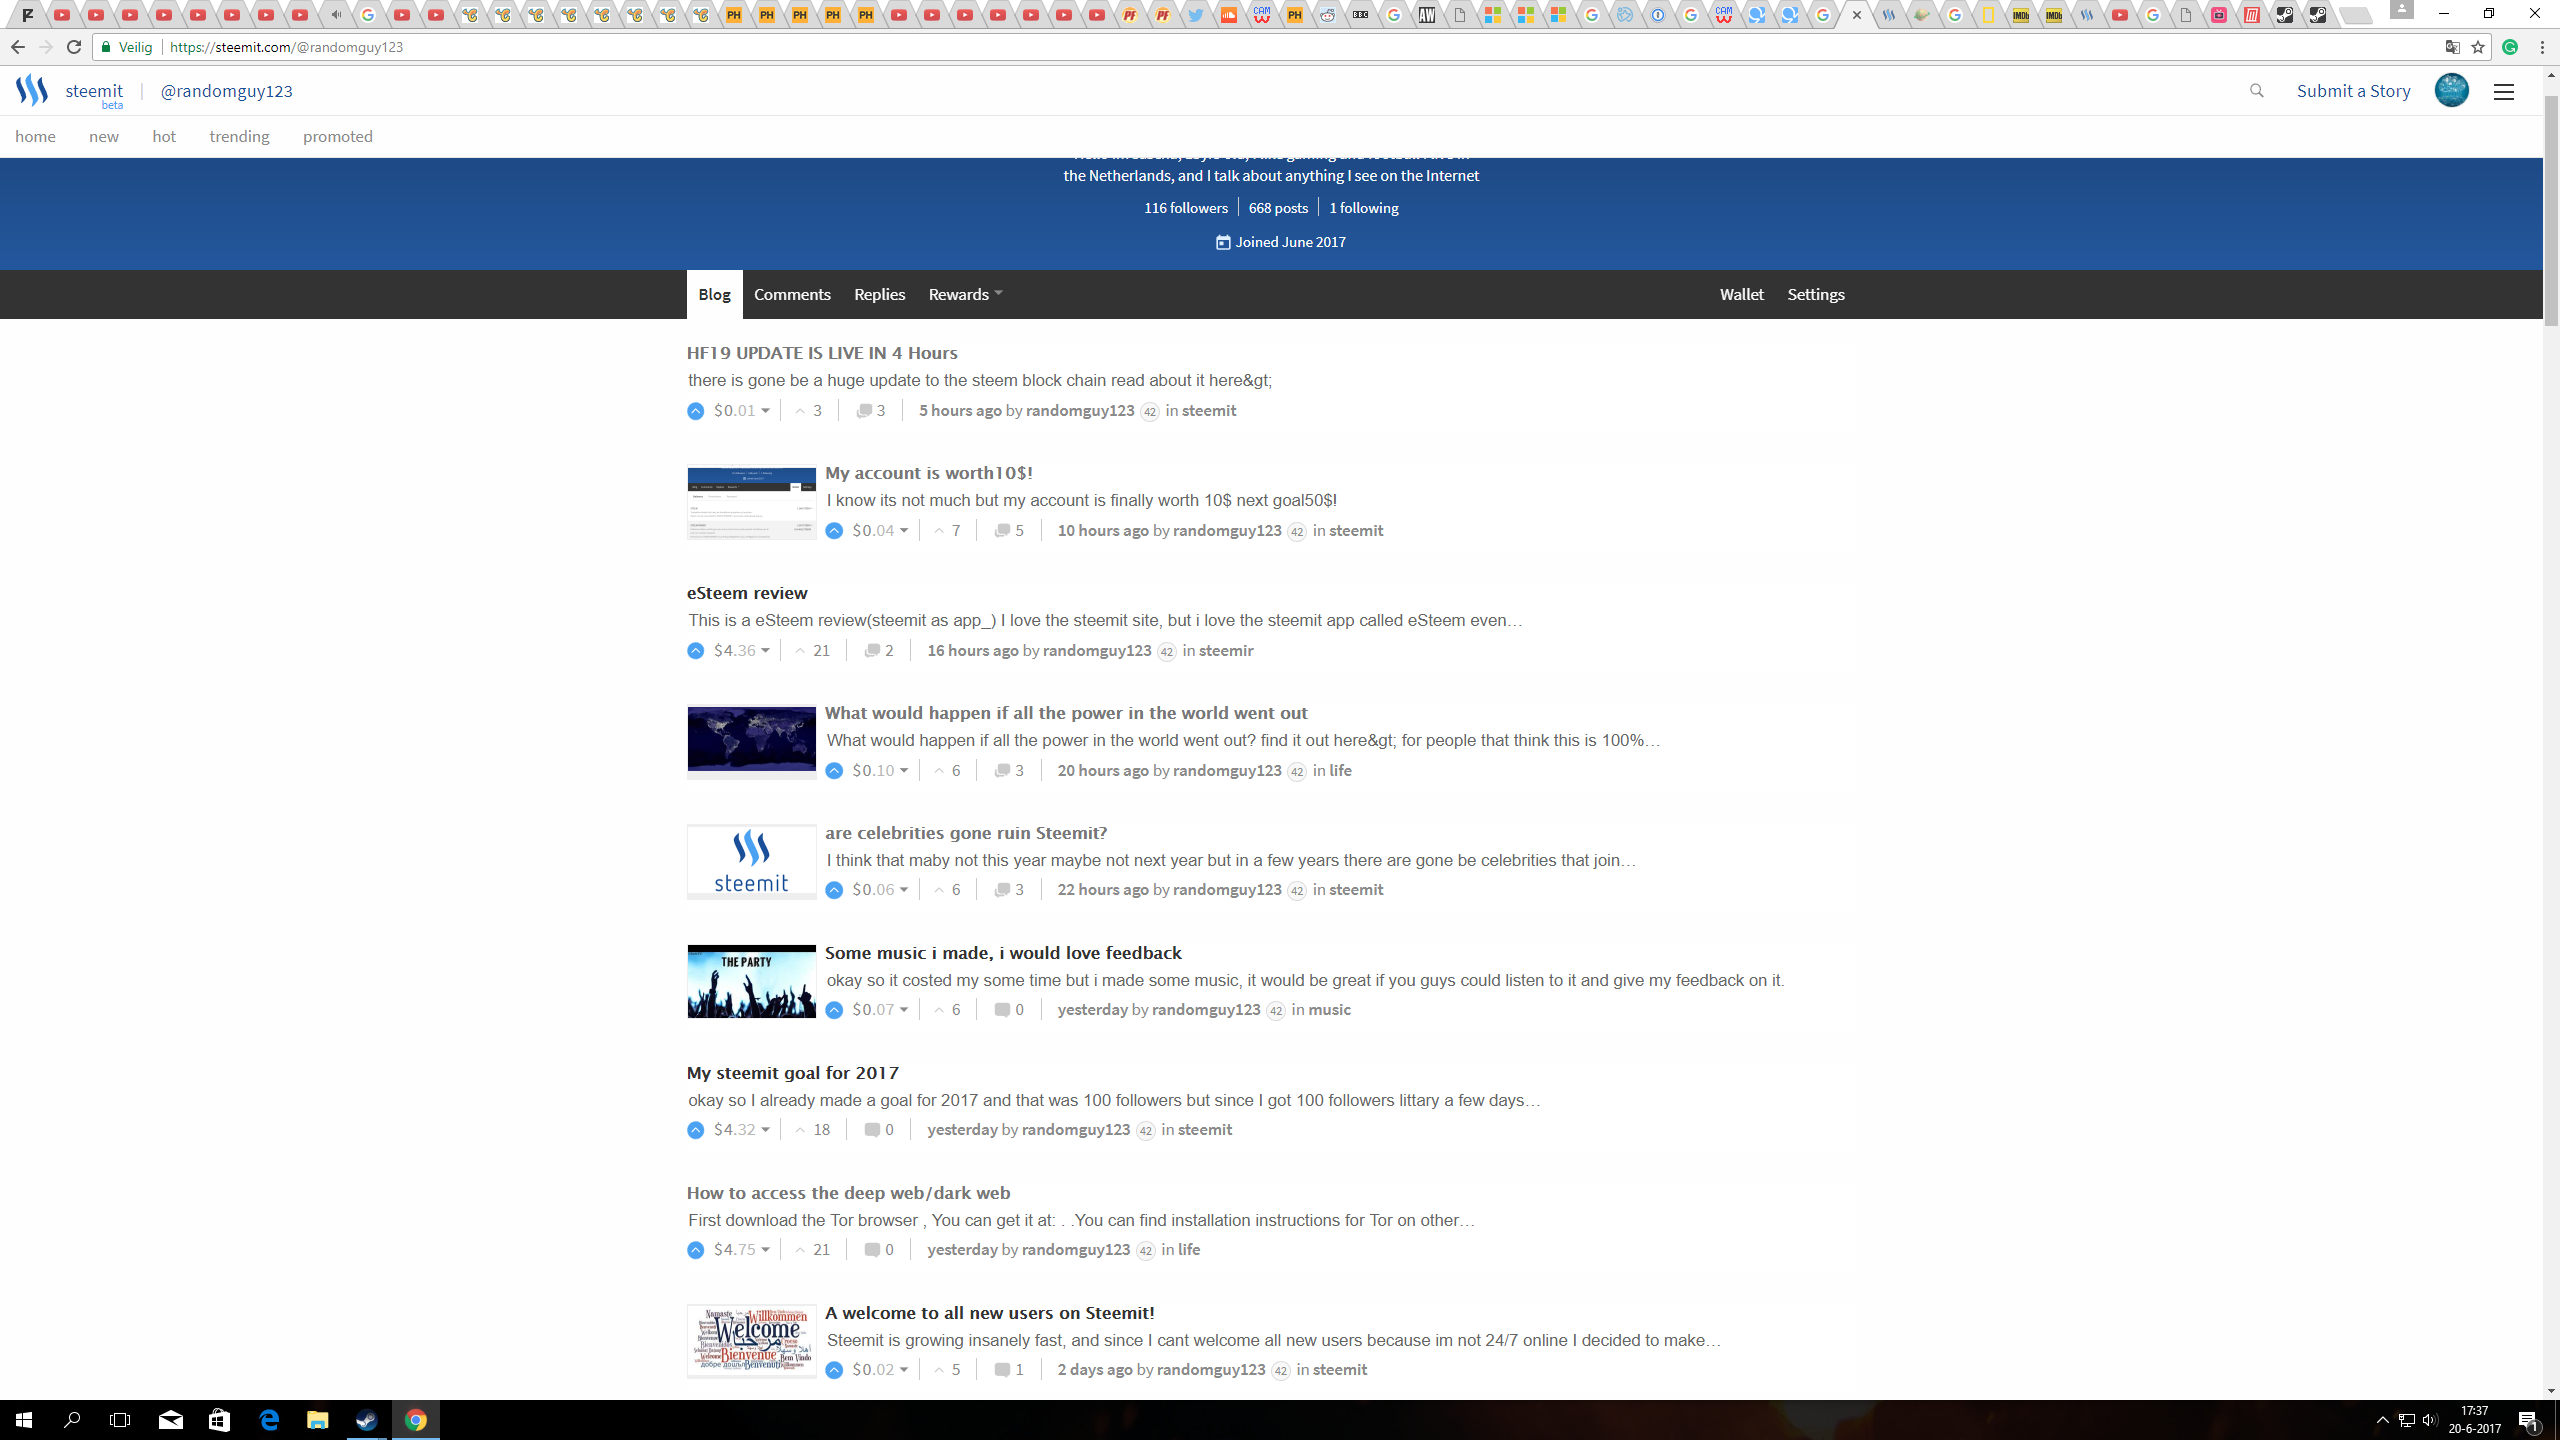Click the Steemit logo icon
The width and height of the screenshot is (2560, 1440).
32,90
